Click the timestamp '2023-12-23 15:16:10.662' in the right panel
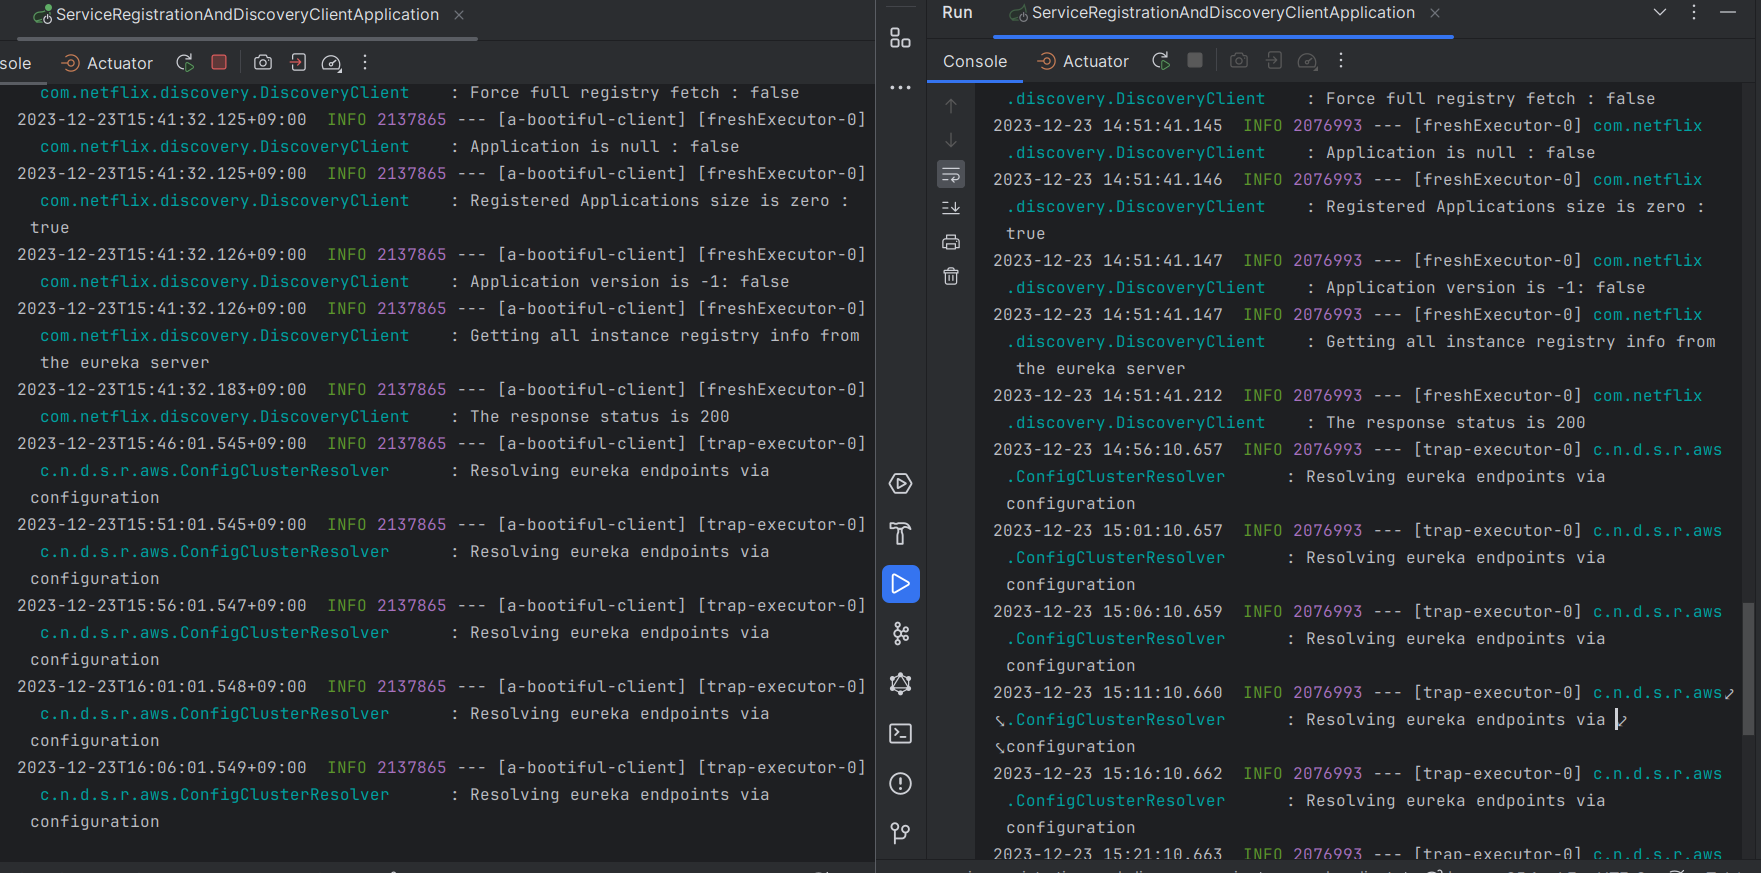The height and width of the screenshot is (873, 1761). pos(1108,773)
